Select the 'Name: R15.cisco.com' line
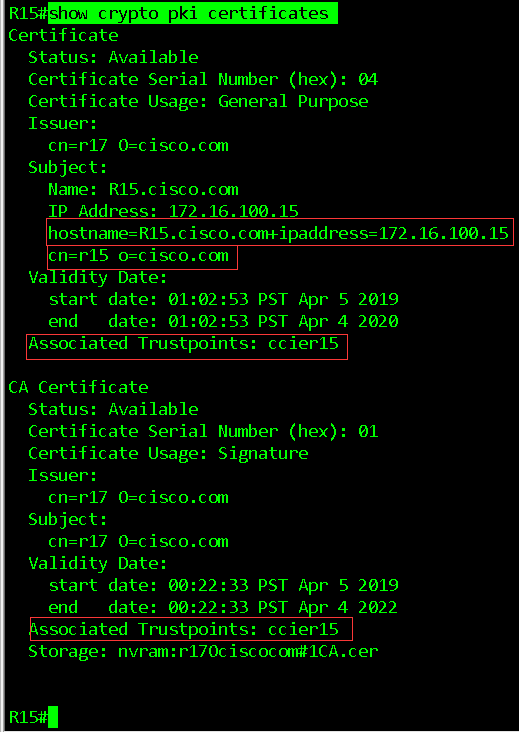The height and width of the screenshot is (732, 519). point(143,190)
